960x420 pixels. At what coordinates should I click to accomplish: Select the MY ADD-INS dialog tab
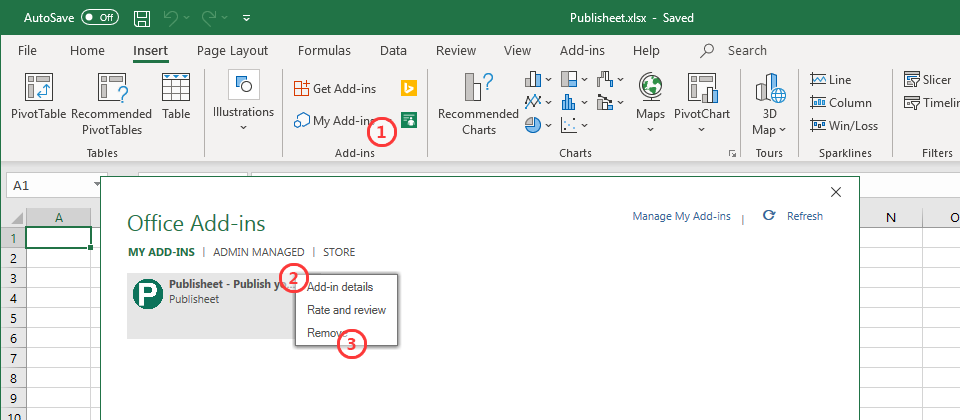161,252
